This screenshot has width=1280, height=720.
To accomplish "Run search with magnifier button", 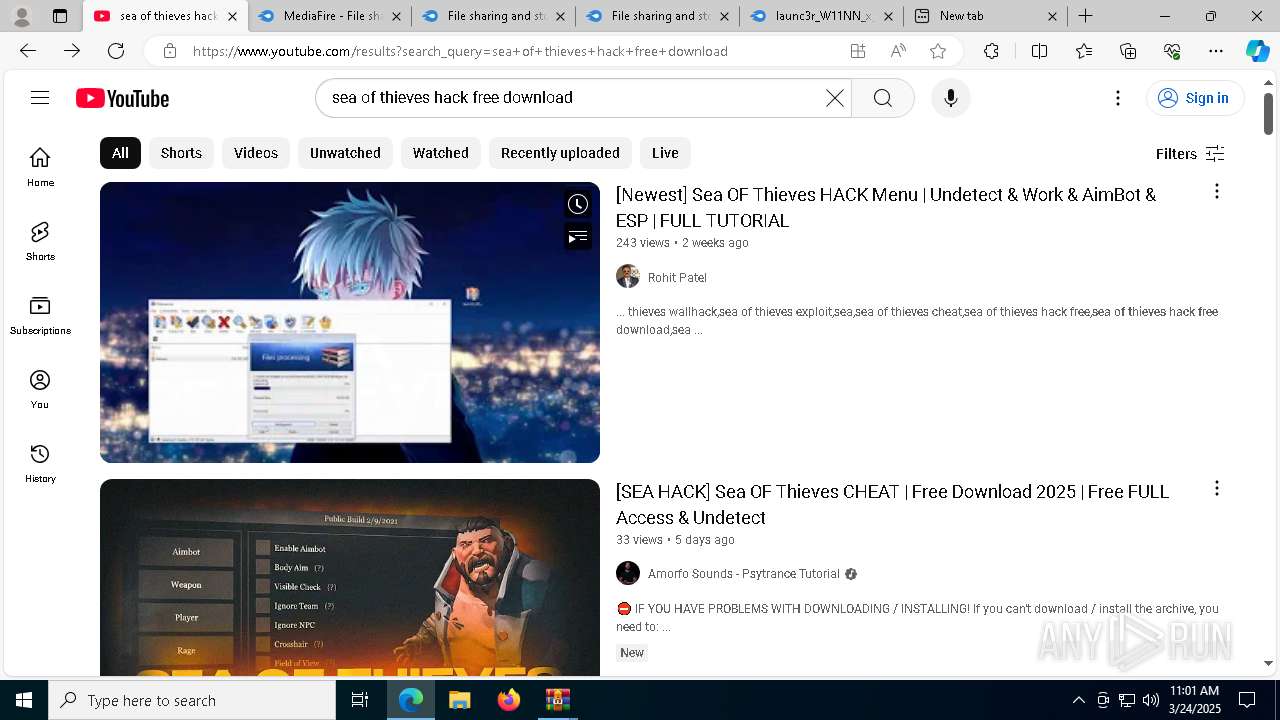I will 882,98.
